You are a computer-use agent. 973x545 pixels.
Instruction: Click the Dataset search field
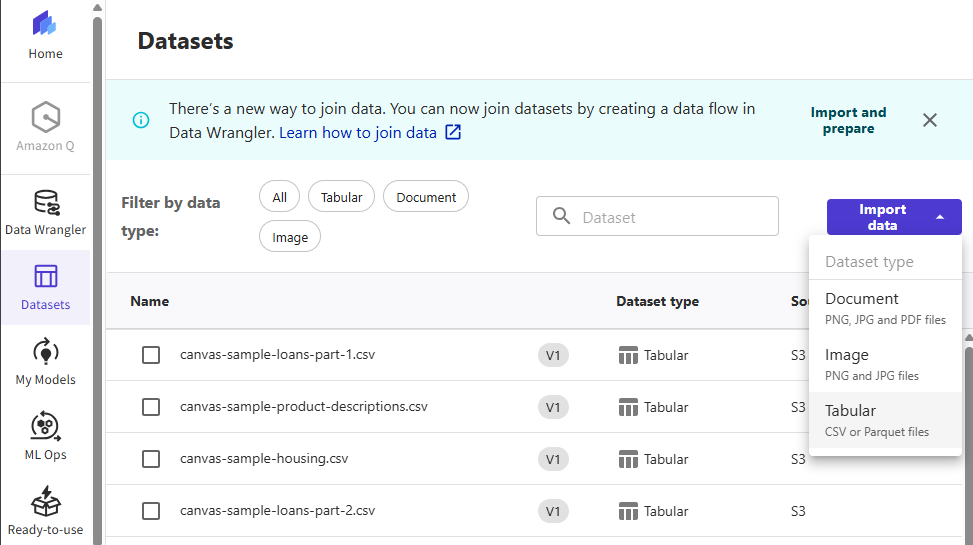[x=670, y=216]
